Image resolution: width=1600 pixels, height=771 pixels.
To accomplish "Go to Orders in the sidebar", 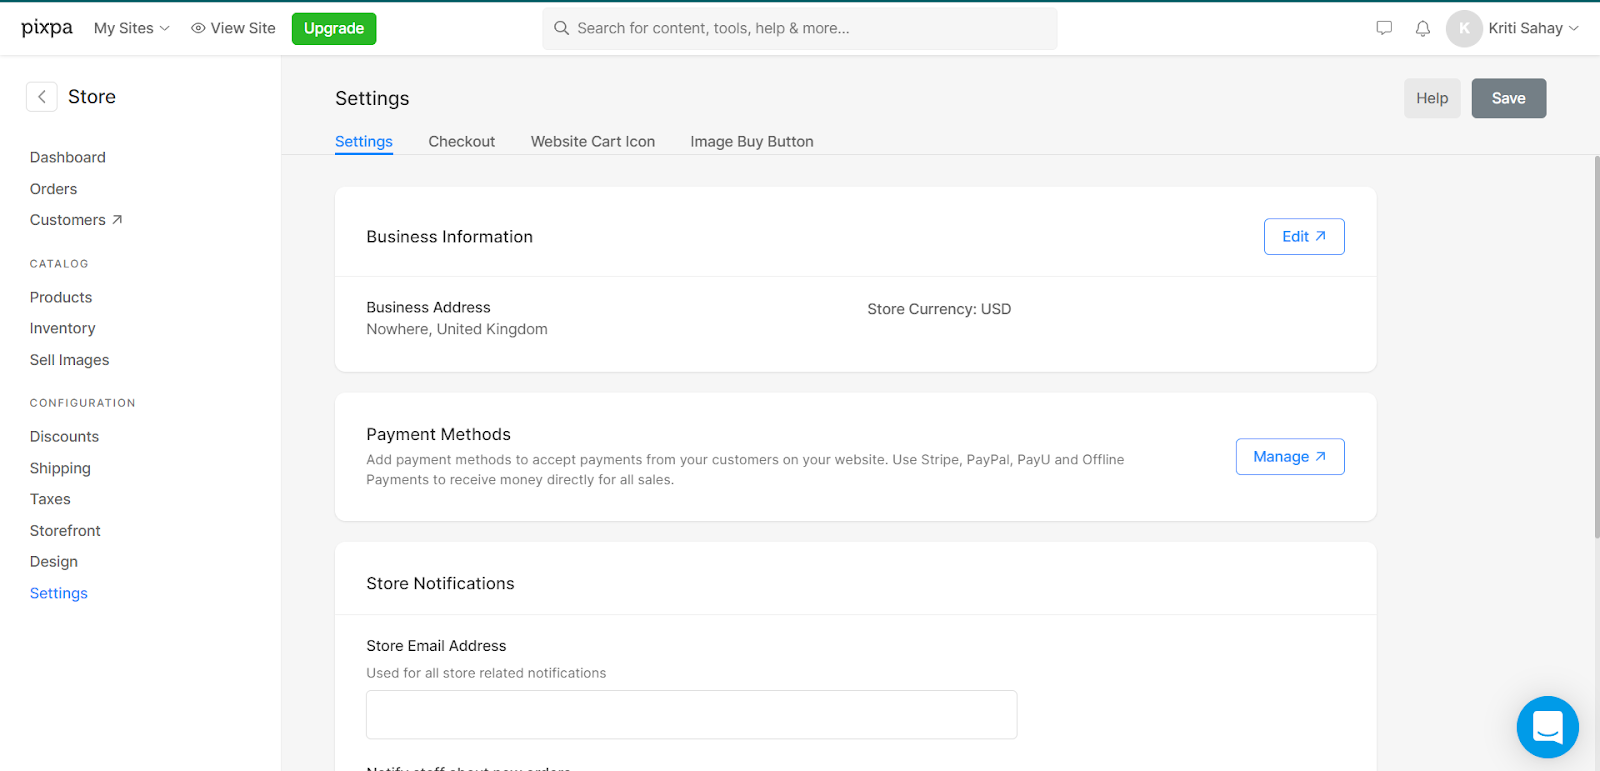I will click(x=53, y=189).
